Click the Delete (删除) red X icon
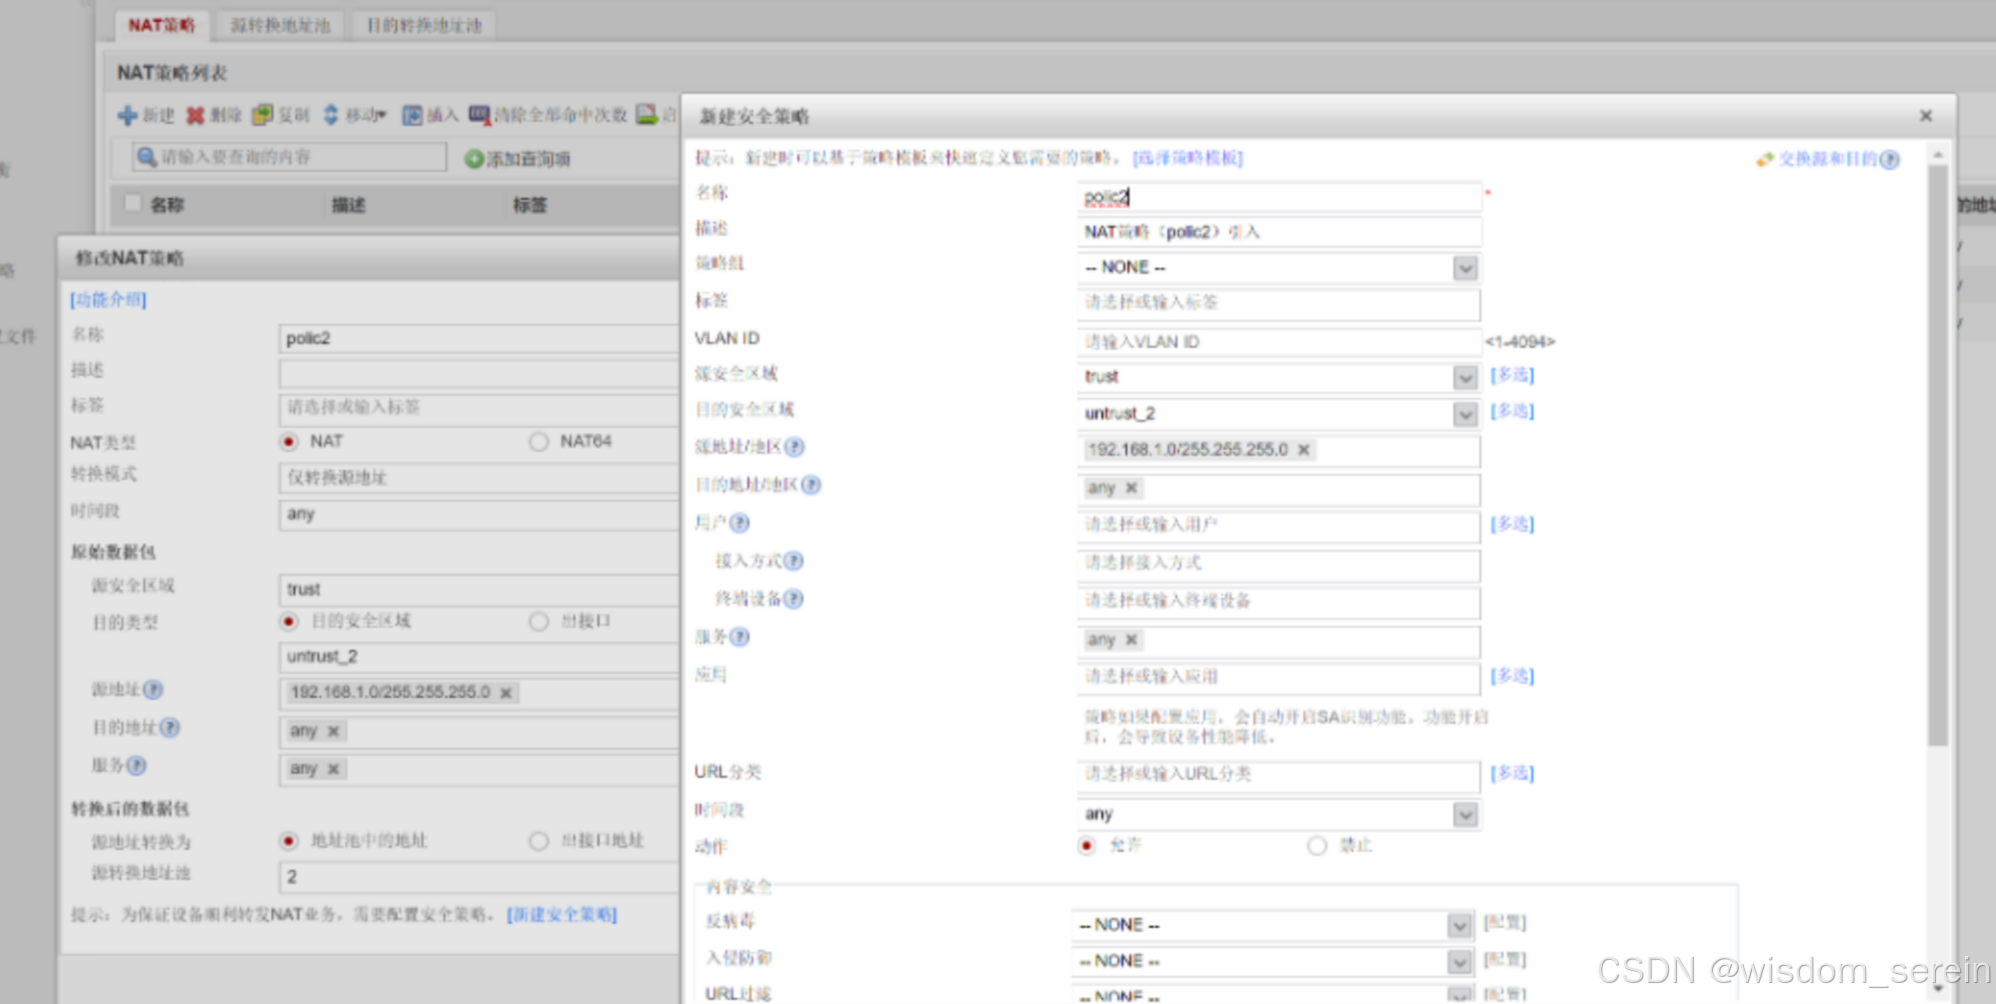This screenshot has width=1996, height=1004. pos(195,115)
